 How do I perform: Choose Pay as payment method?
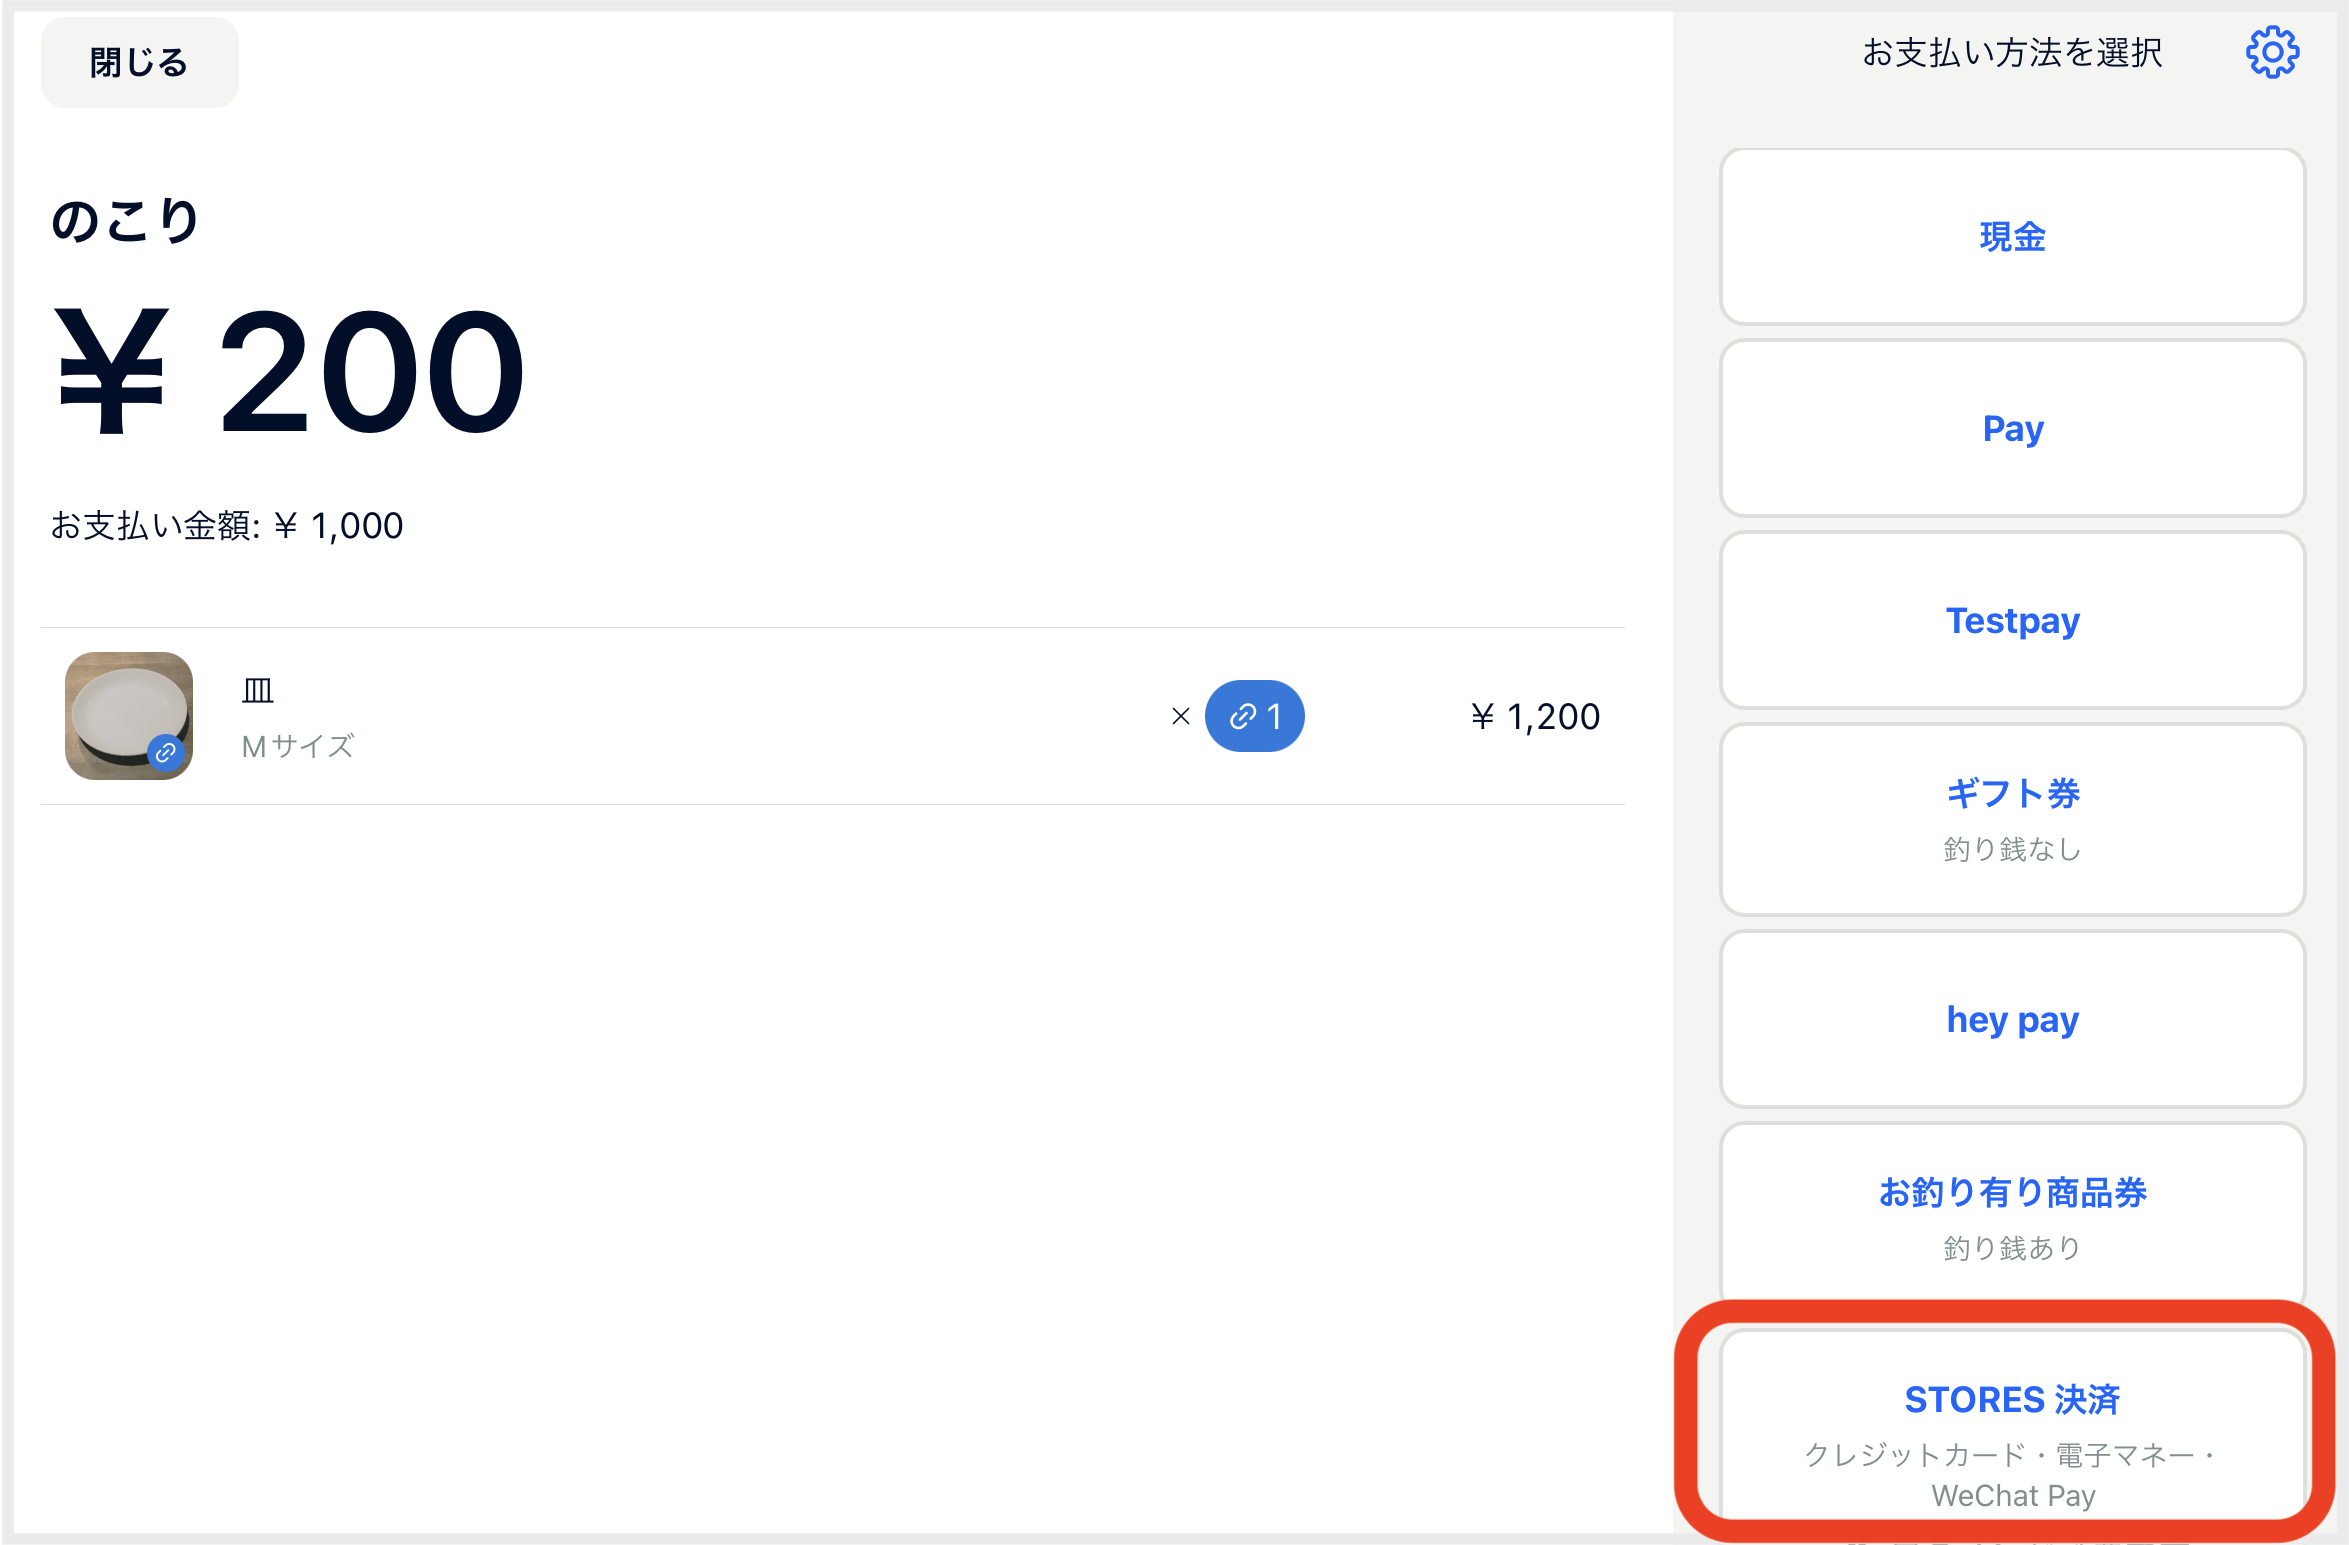[x=2012, y=428]
